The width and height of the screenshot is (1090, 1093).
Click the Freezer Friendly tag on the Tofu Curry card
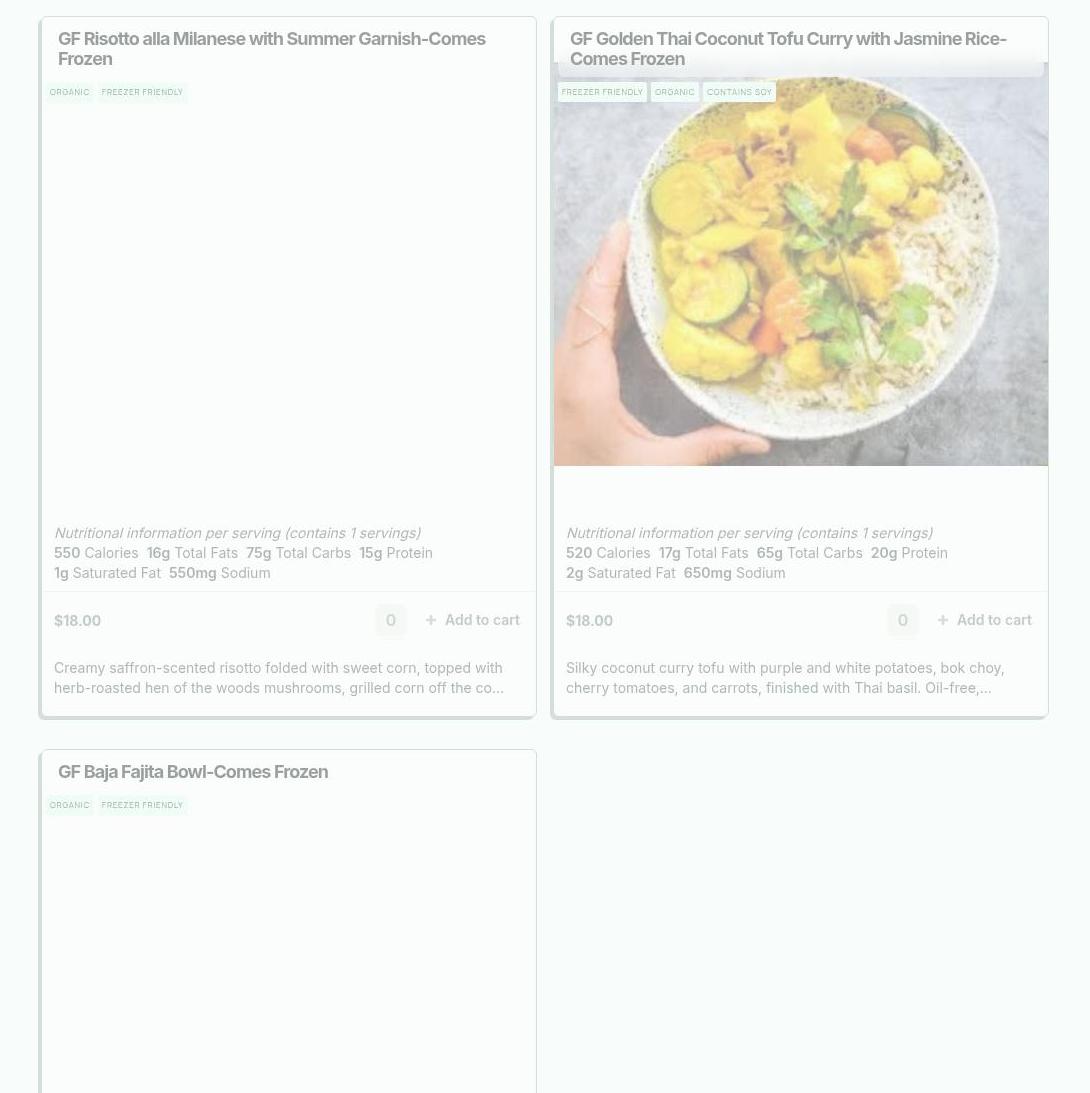click(x=602, y=92)
